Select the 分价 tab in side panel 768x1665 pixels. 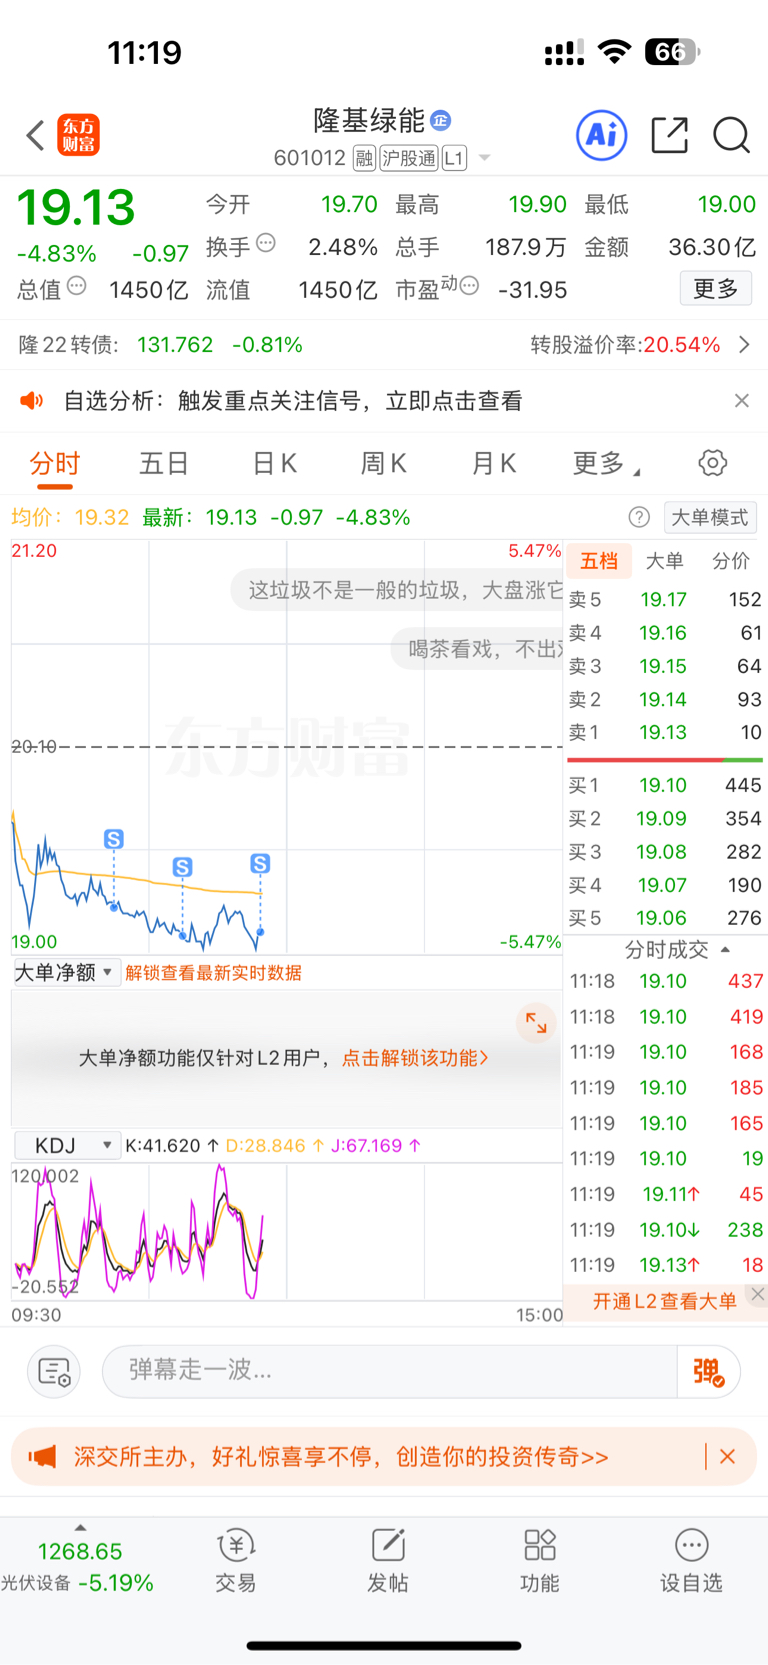coord(731,561)
